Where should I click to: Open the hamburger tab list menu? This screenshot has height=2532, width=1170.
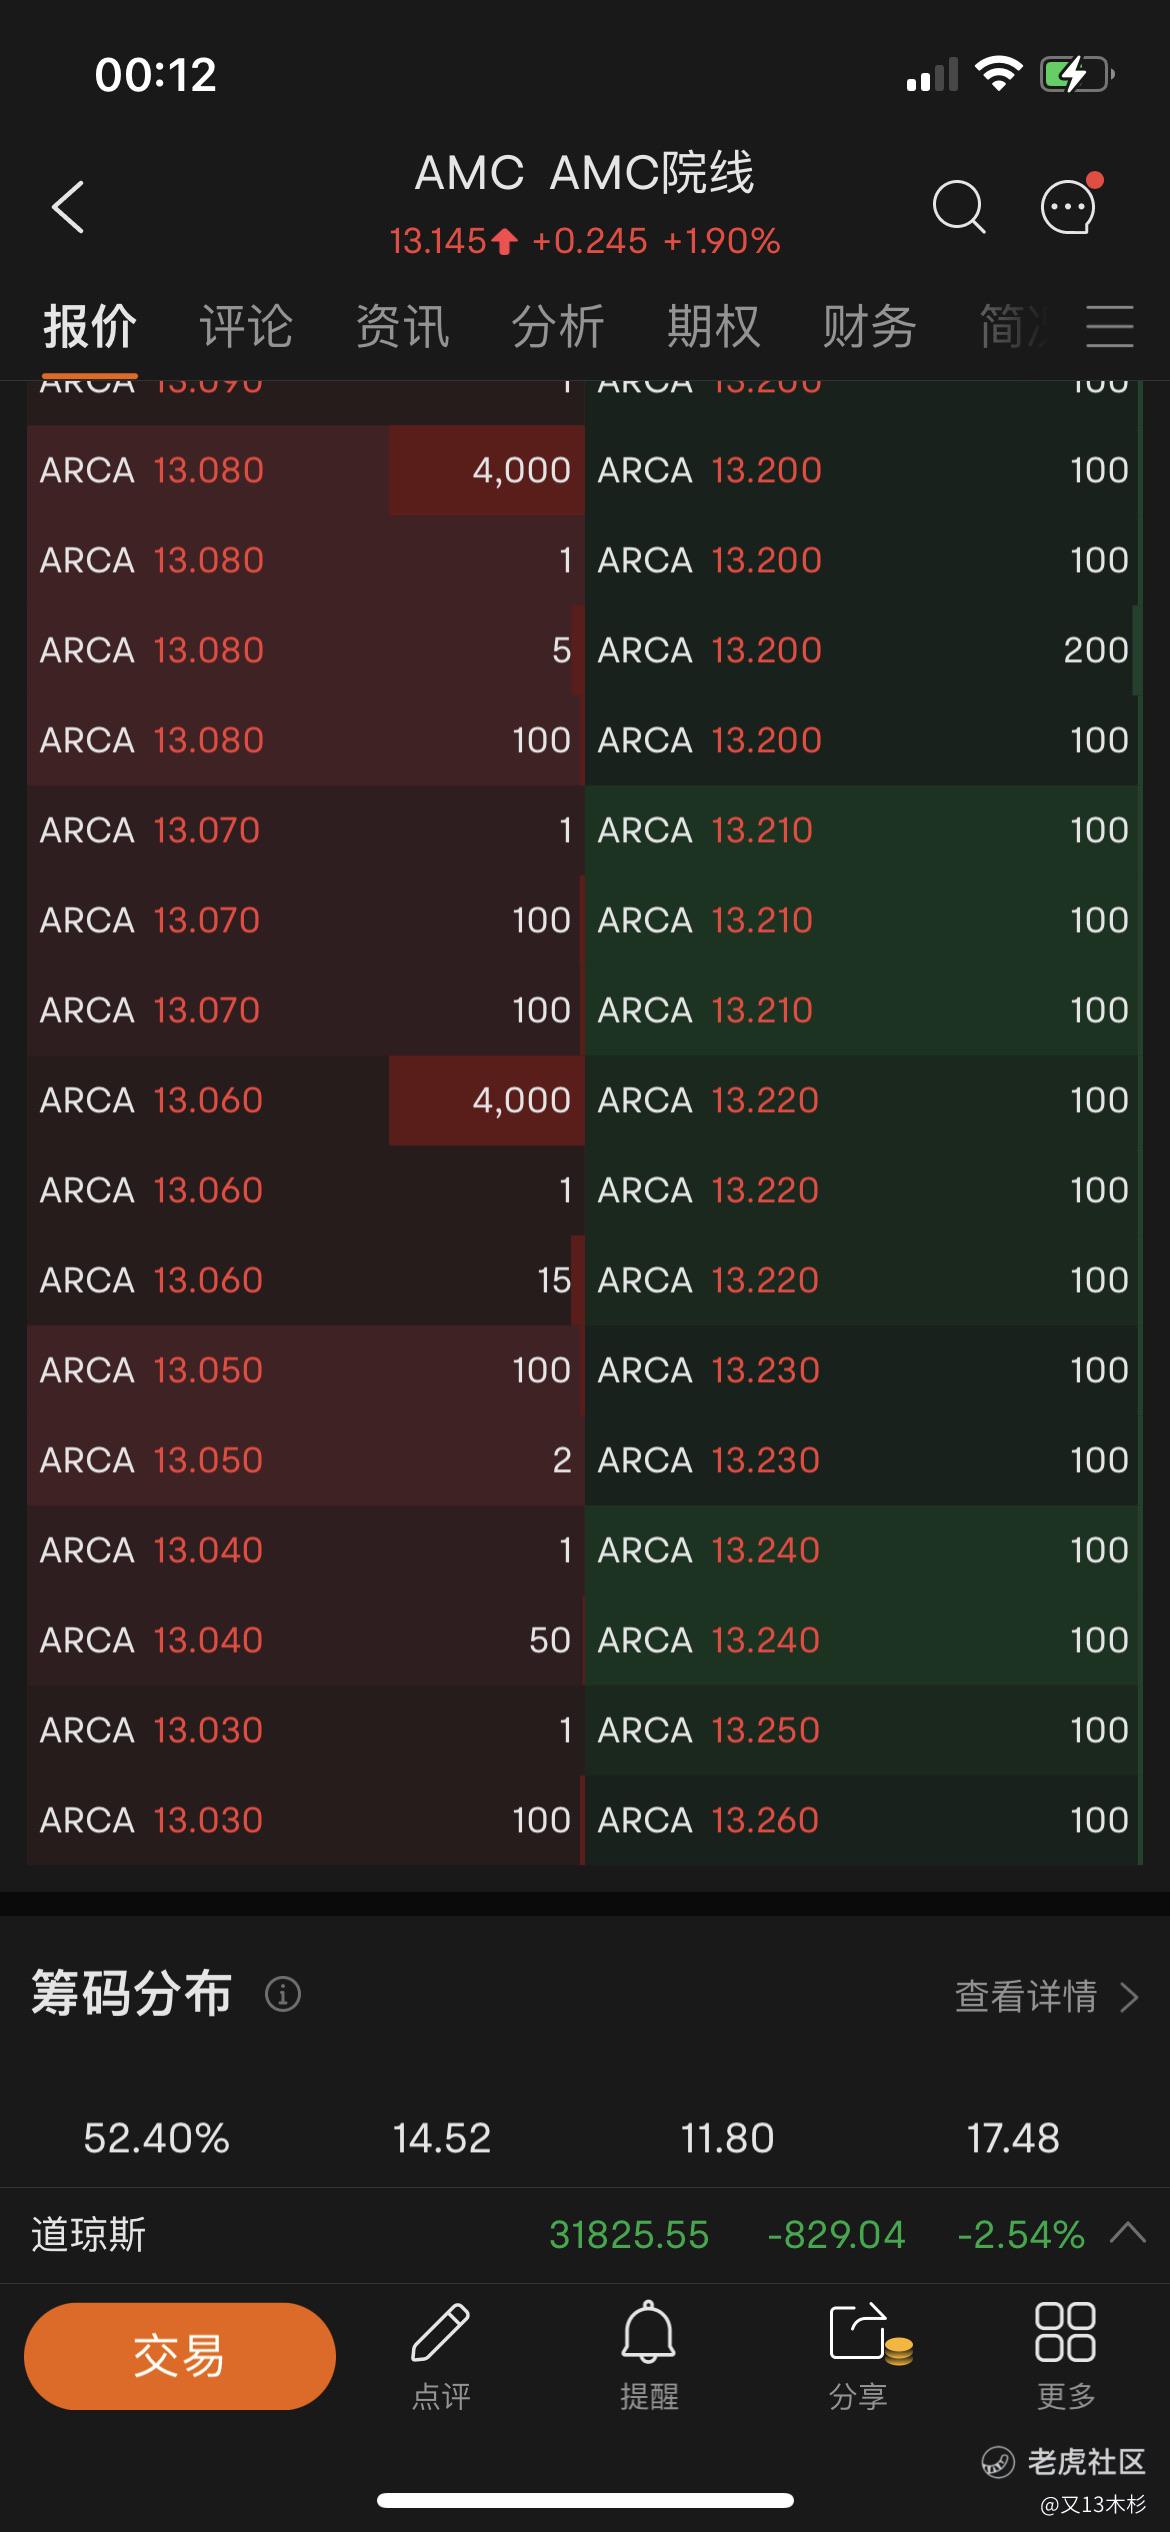1110,327
